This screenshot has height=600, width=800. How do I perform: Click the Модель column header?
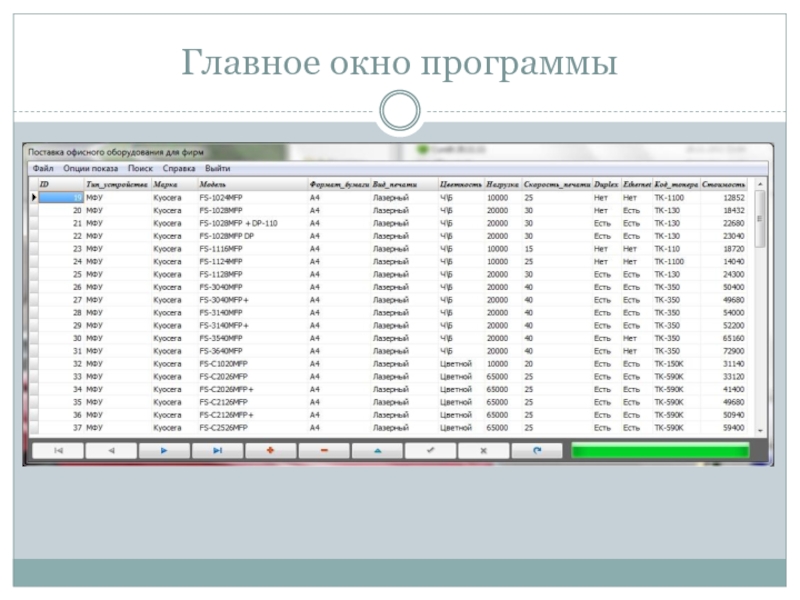pyautogui.click(x=212, y=185)
